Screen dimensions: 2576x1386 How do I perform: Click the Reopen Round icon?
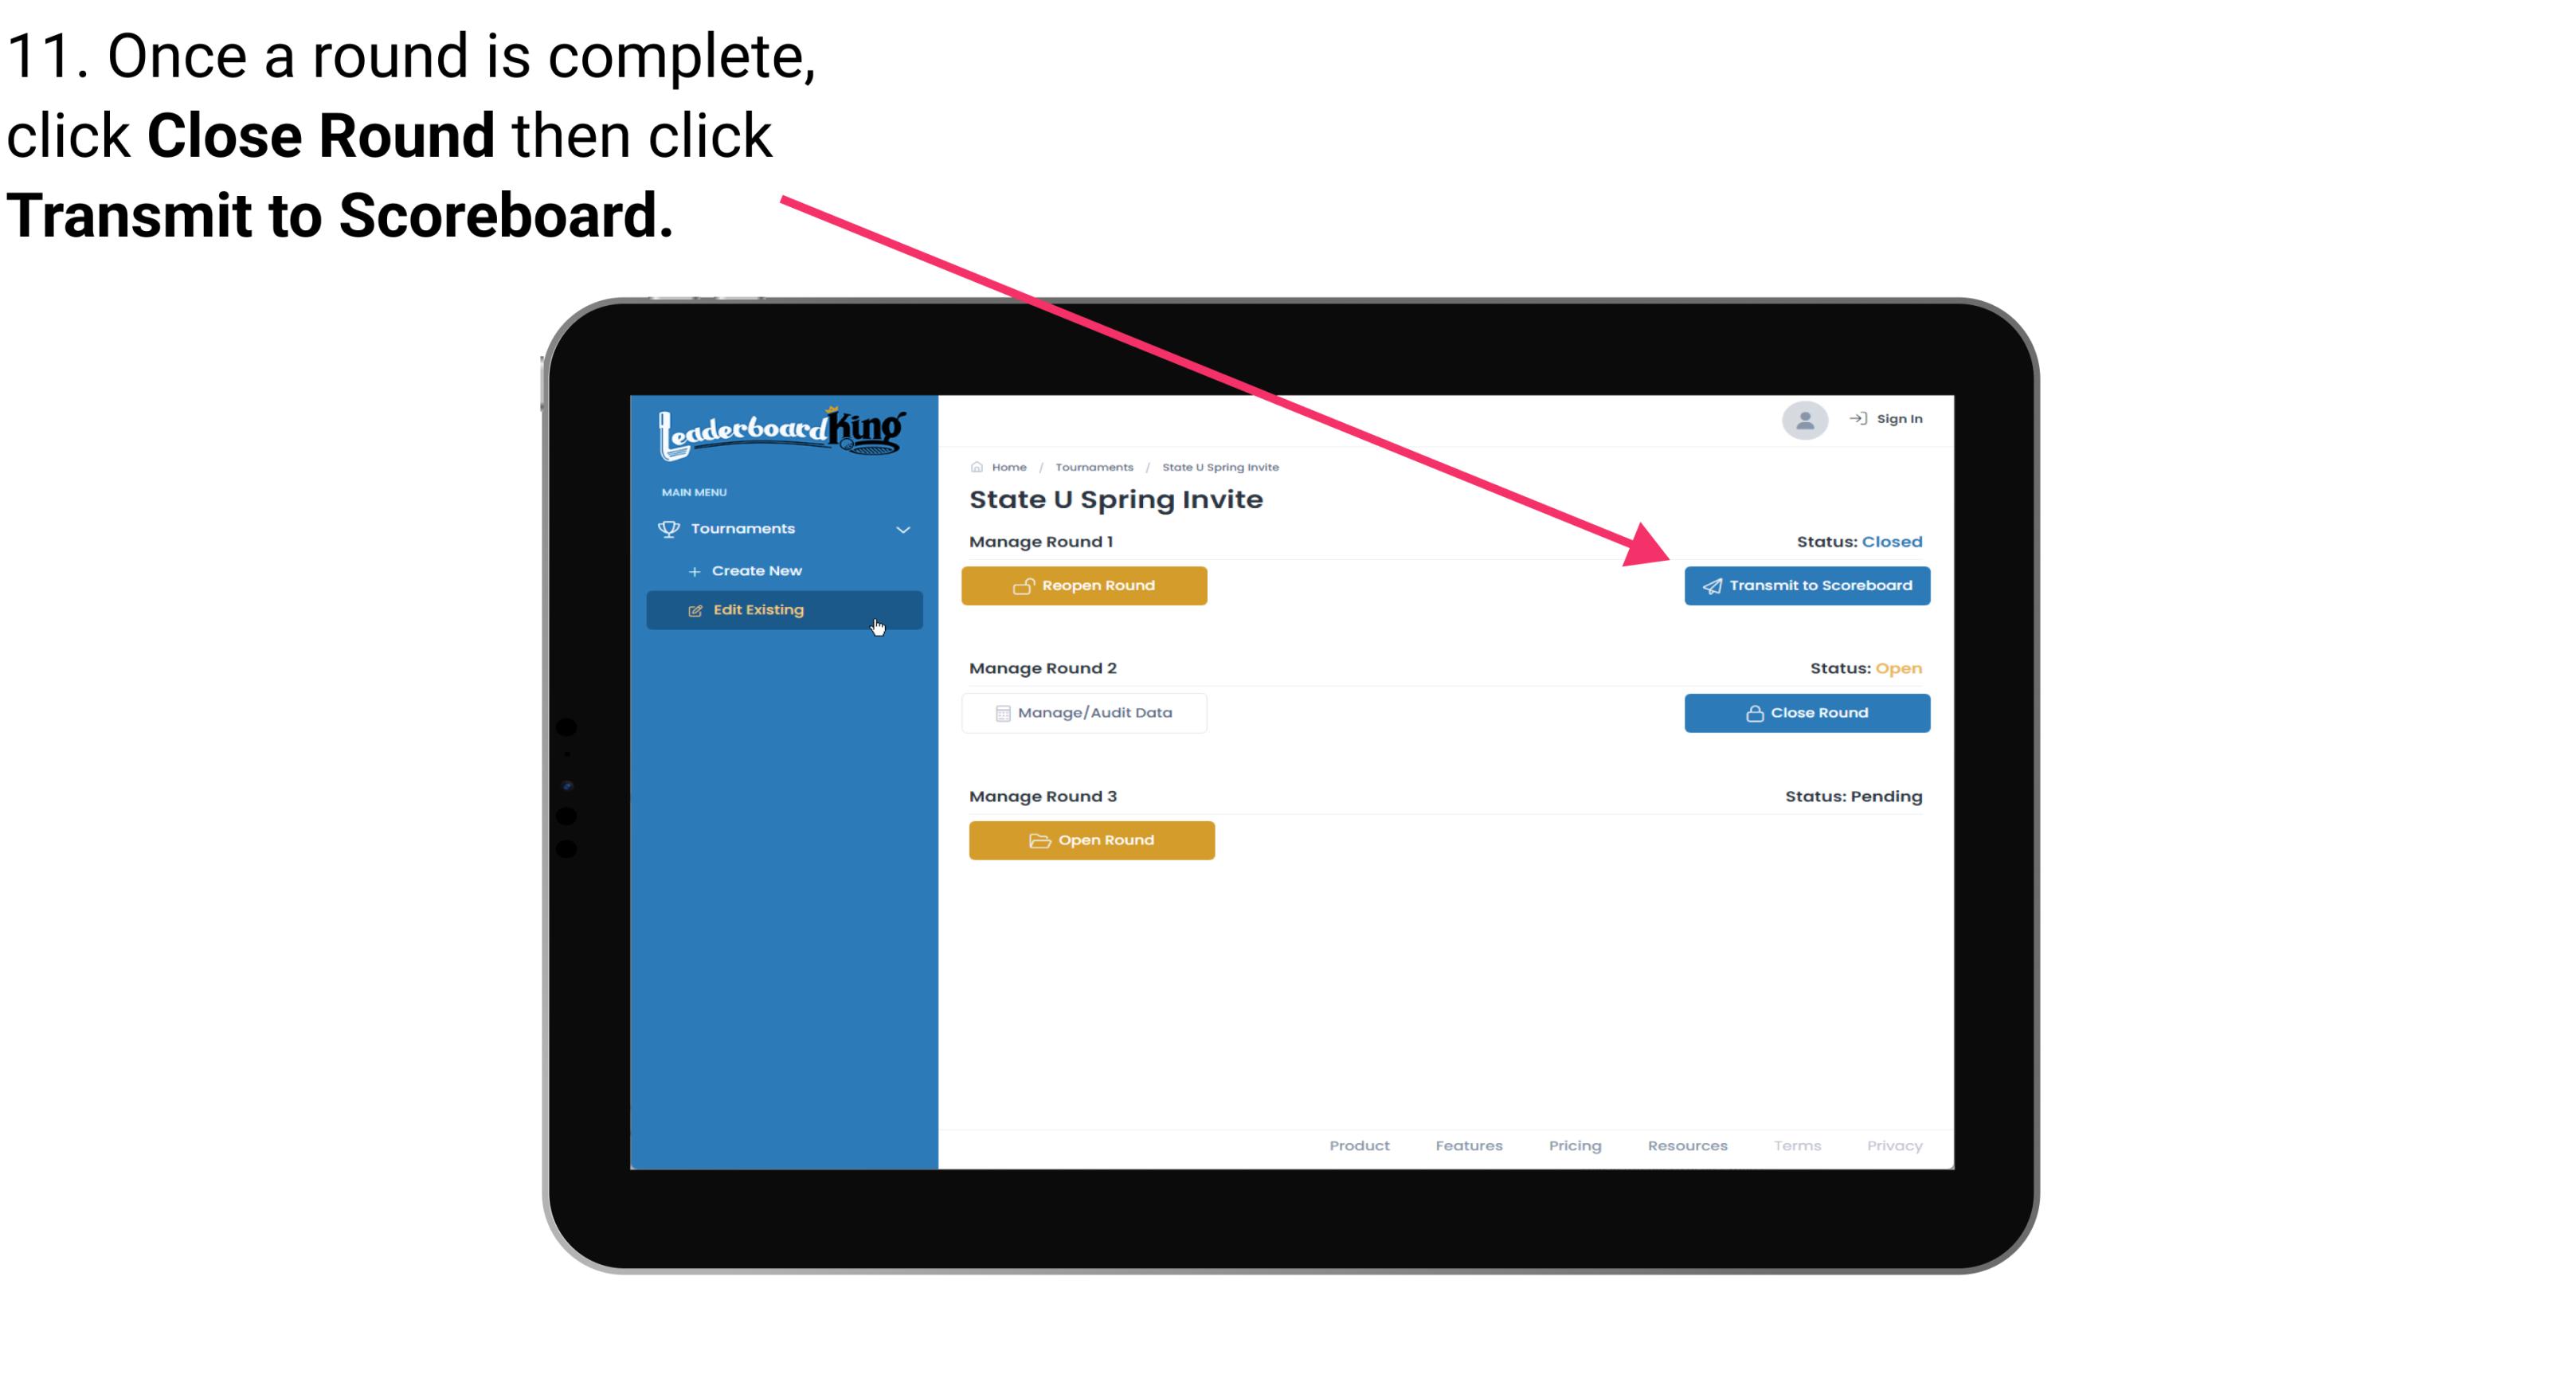(1024, 584)
